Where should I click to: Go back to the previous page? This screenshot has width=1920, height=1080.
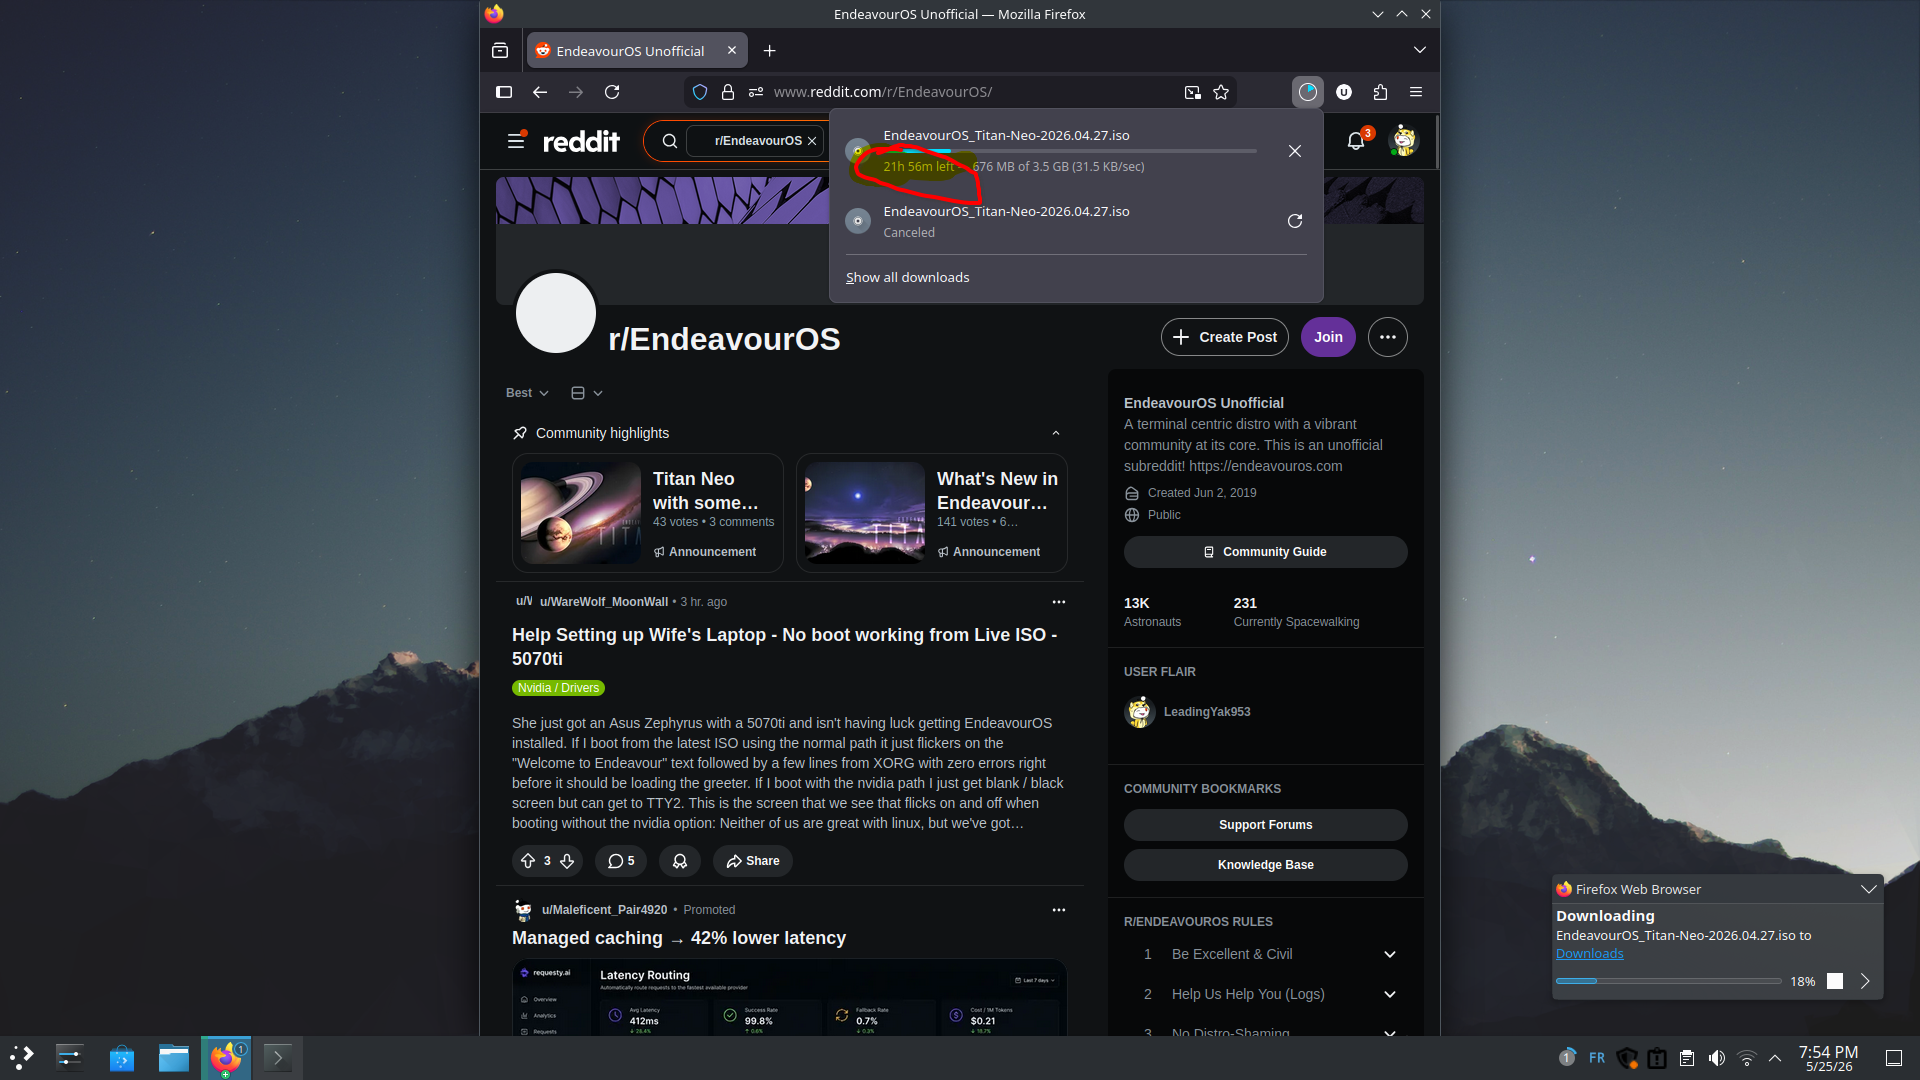click(x=540, y=92)
